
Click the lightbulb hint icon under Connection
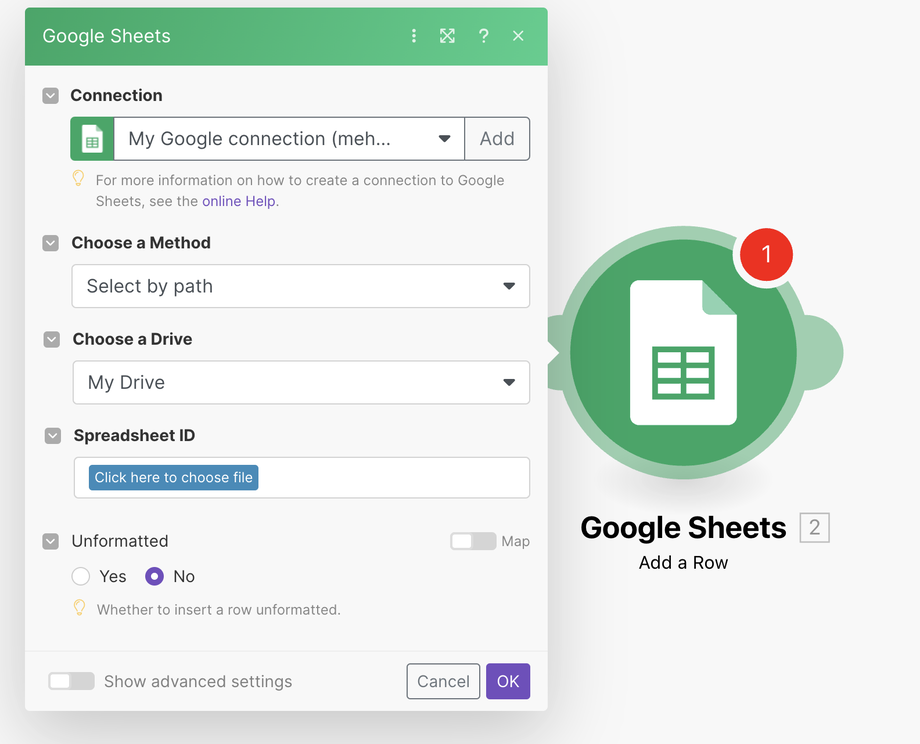[x=78, y=178]
